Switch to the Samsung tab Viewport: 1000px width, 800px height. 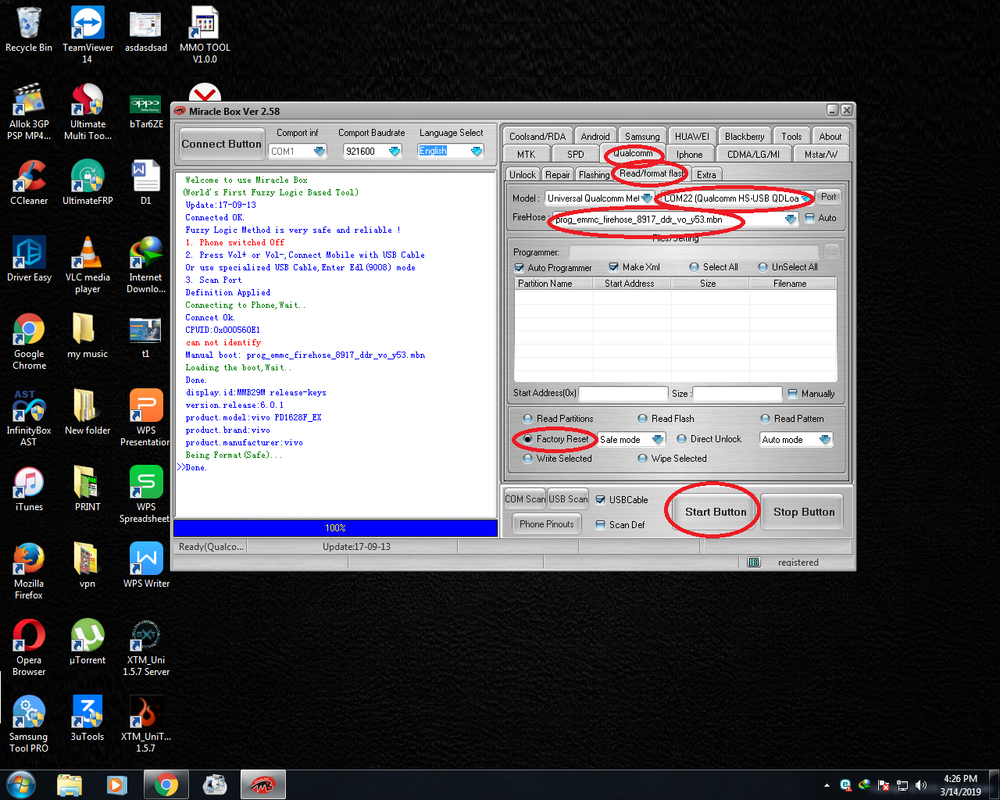coord(642,137)
